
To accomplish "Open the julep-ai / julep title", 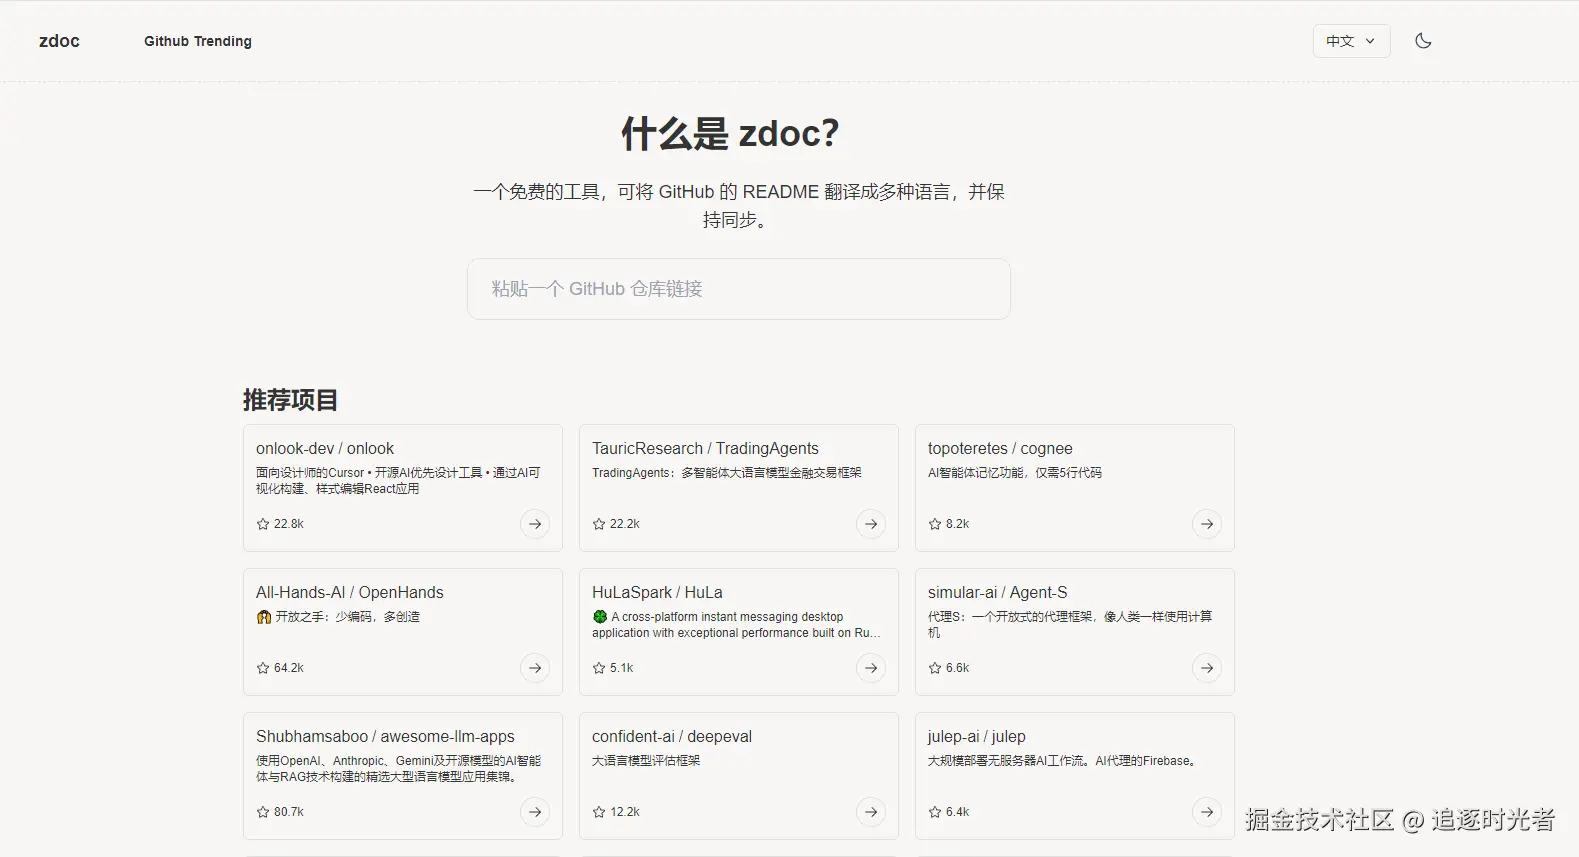I will click(x=977, y=737).
